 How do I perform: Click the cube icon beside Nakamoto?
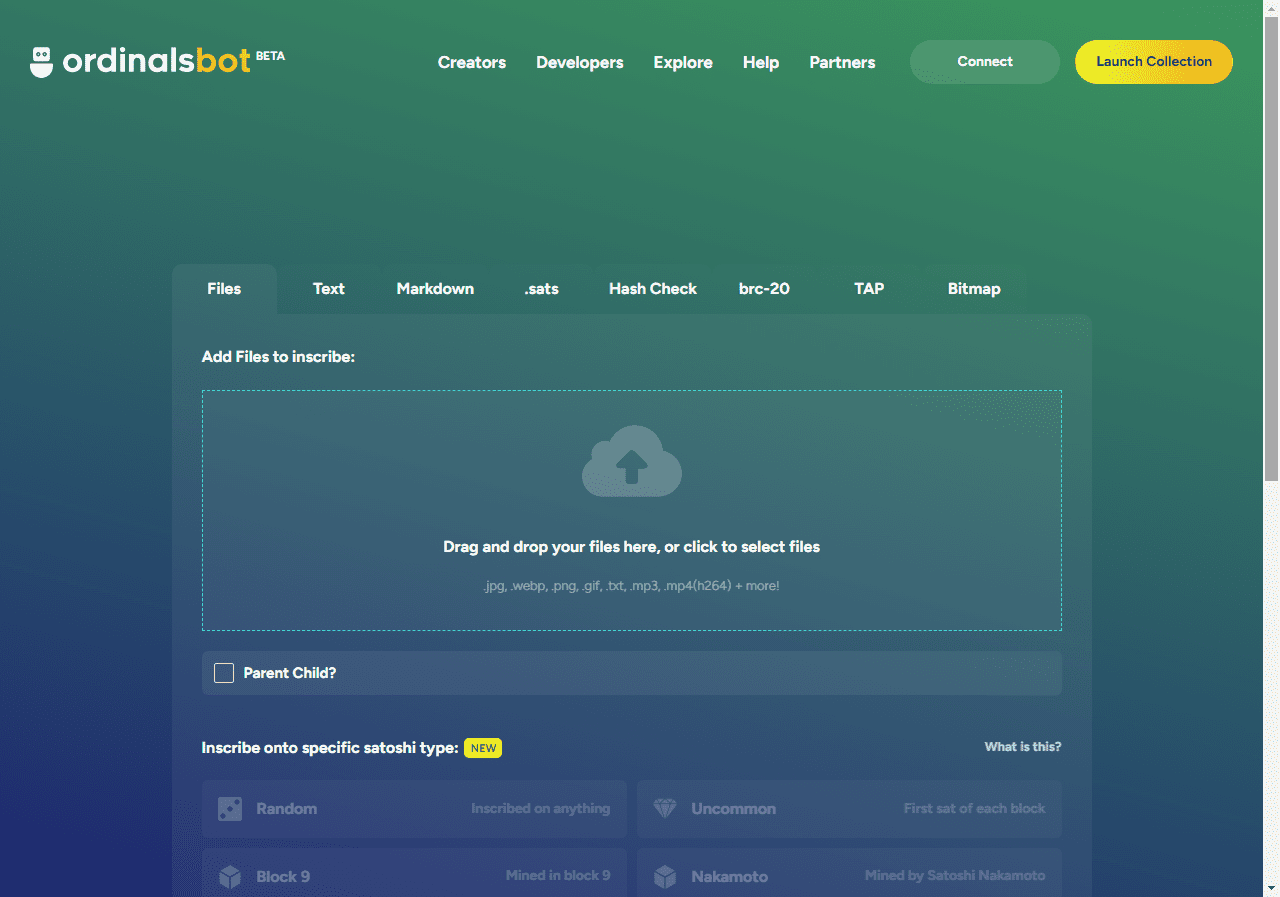point(665,877)
